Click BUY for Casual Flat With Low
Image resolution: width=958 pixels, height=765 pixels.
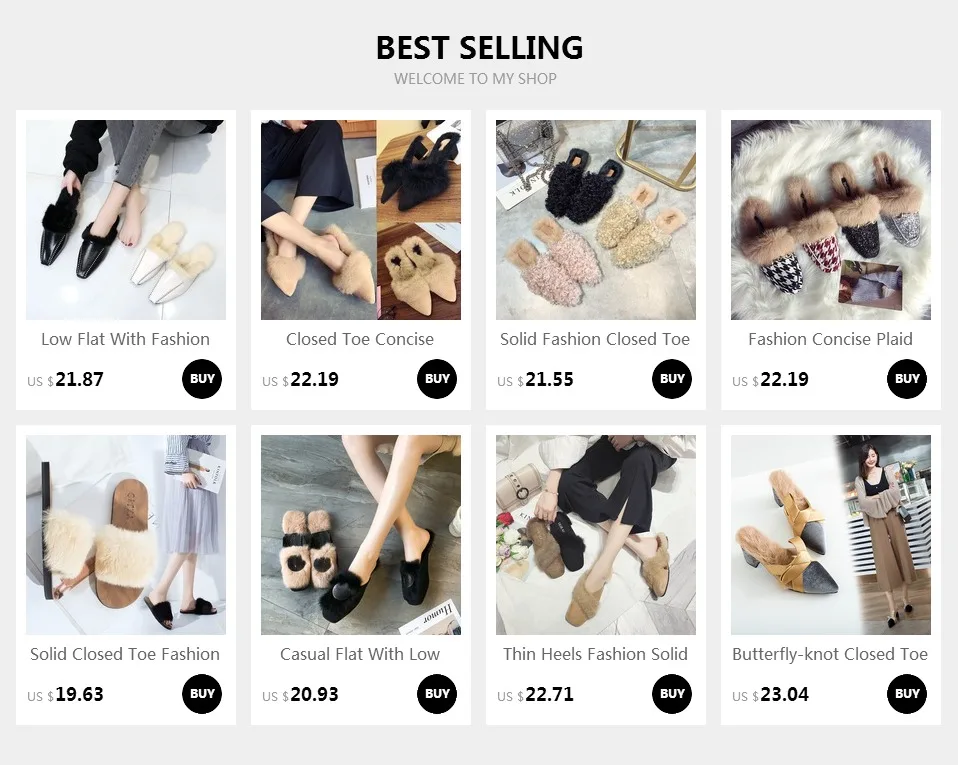point(437,694)
